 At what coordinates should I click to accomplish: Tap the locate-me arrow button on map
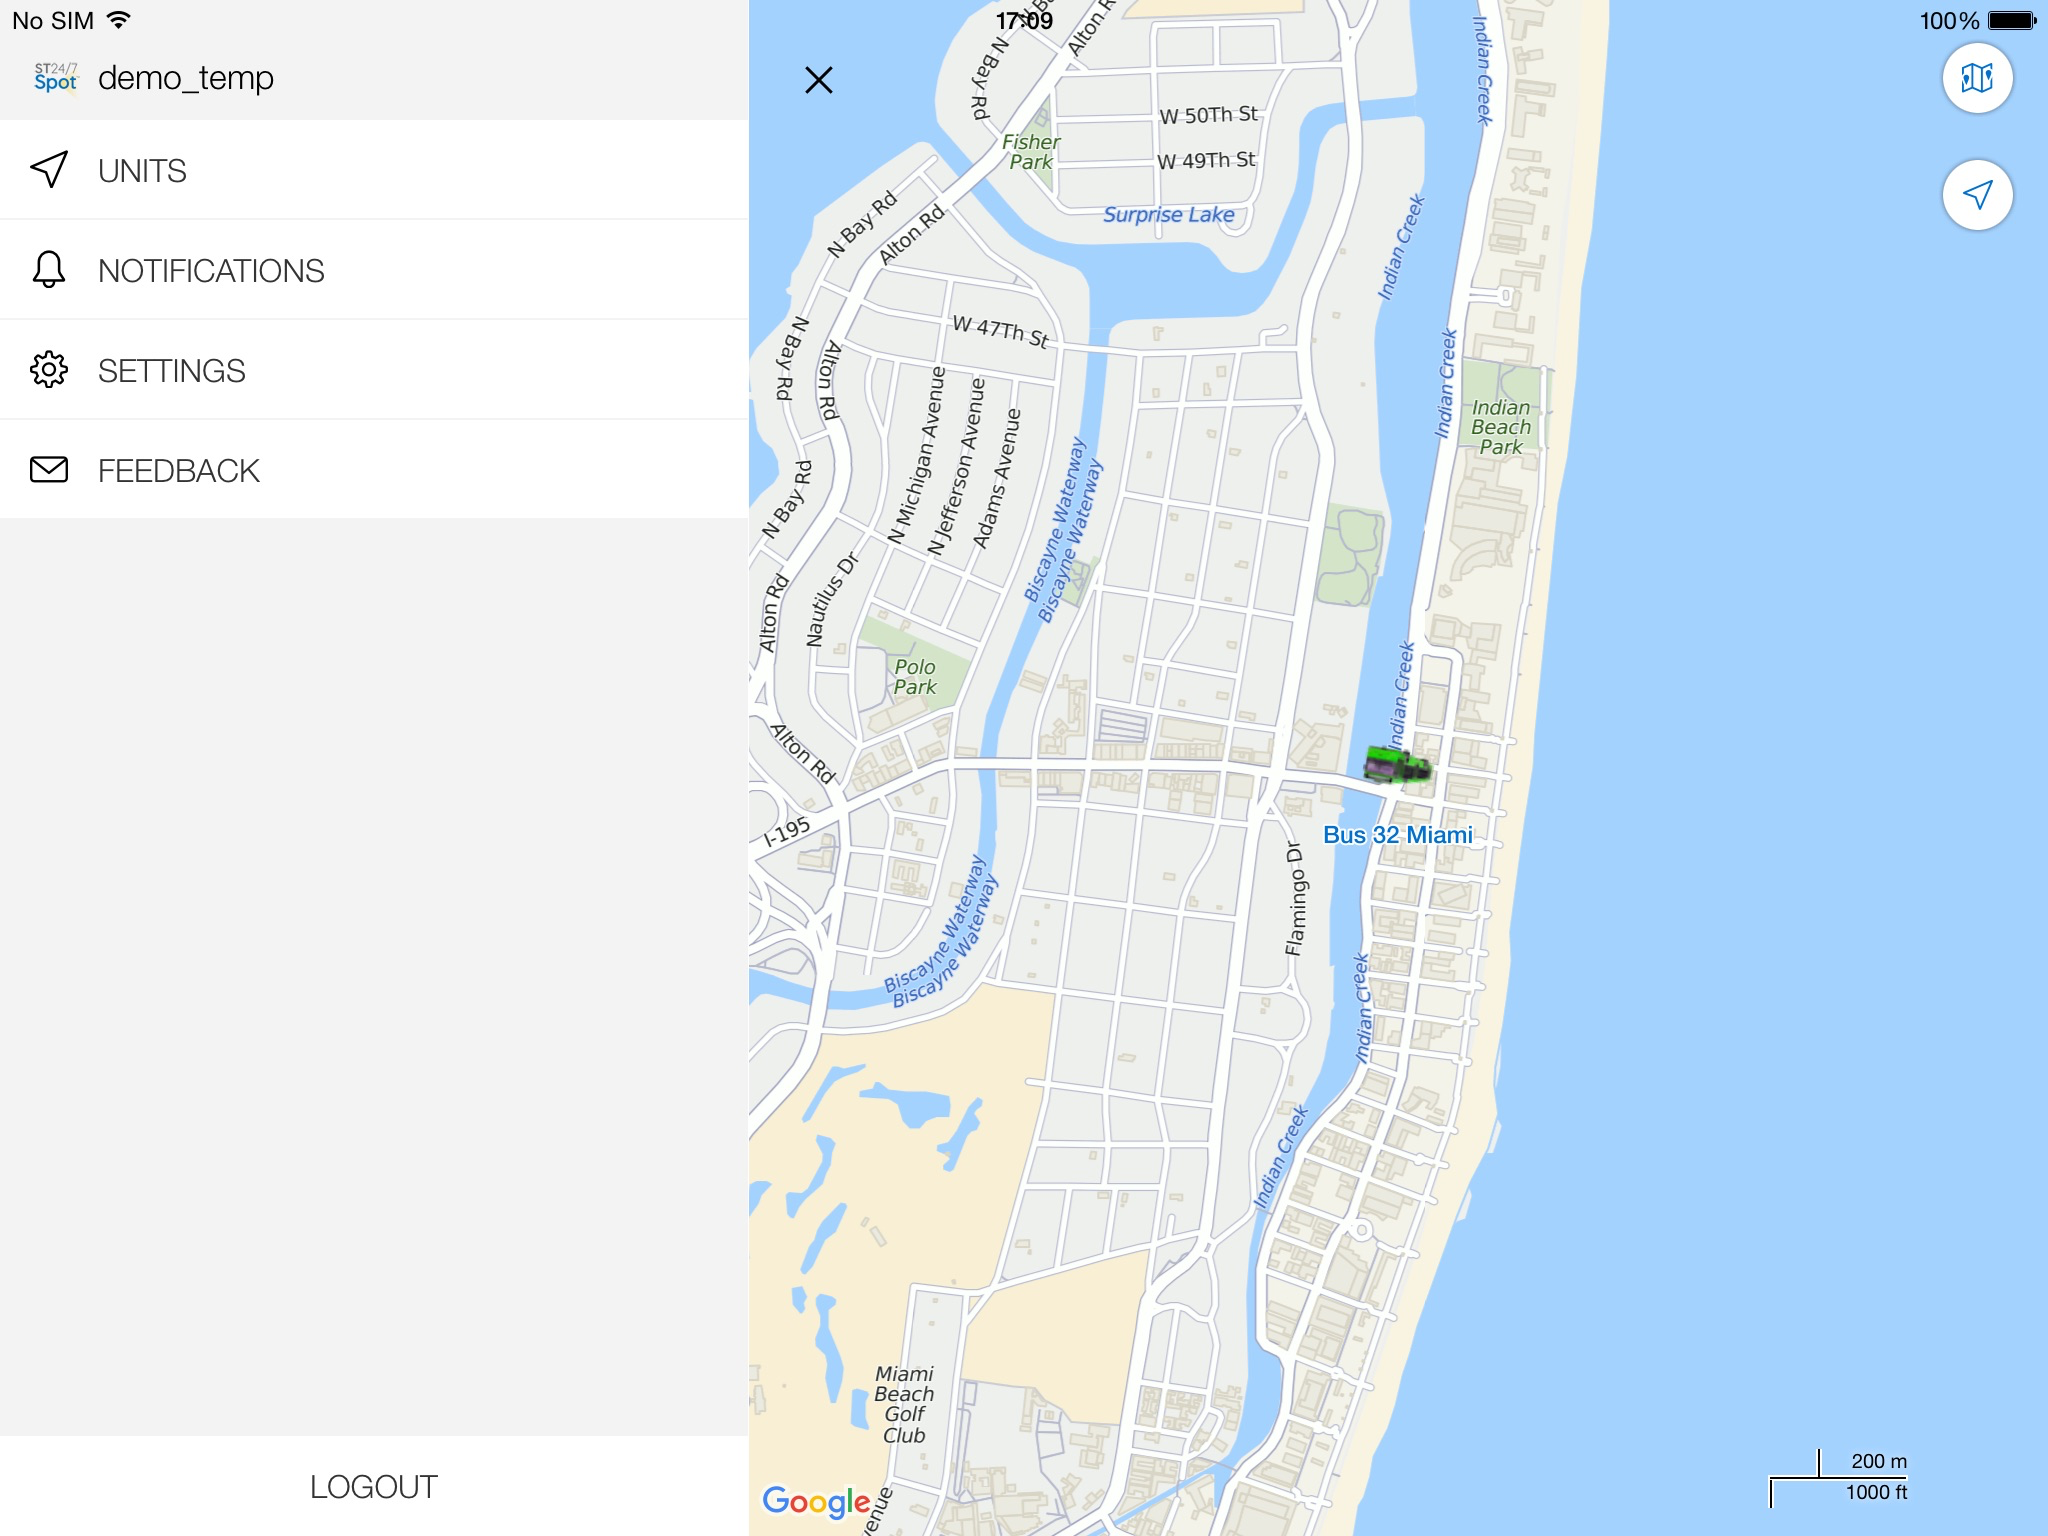(1977, 195)
